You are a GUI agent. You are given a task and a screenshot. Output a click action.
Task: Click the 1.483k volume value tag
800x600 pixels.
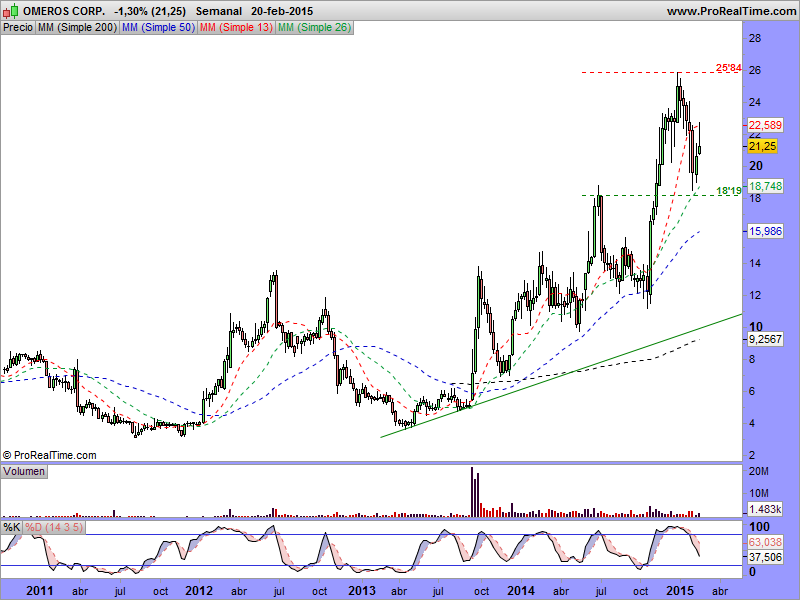[x=765, y=509]
